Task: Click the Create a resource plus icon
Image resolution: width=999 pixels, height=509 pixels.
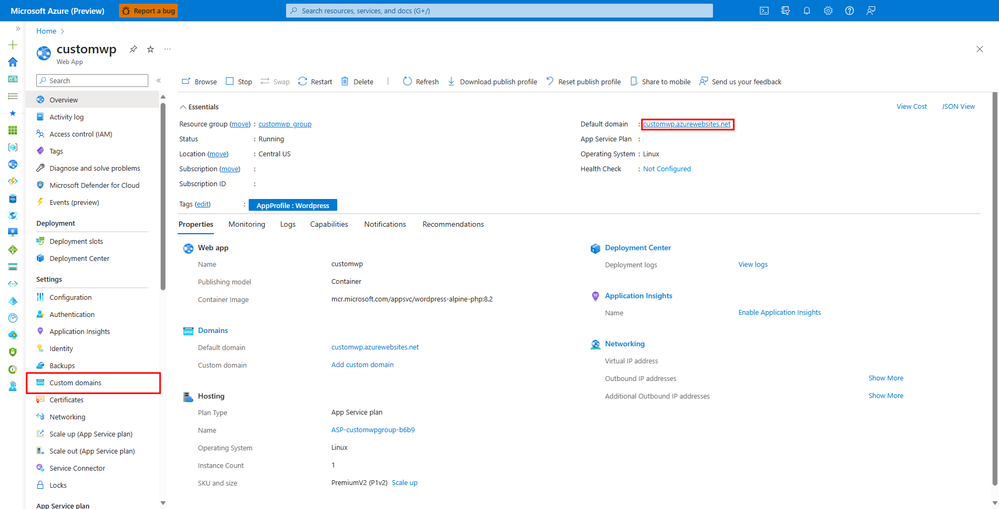Action: (12, 45)
